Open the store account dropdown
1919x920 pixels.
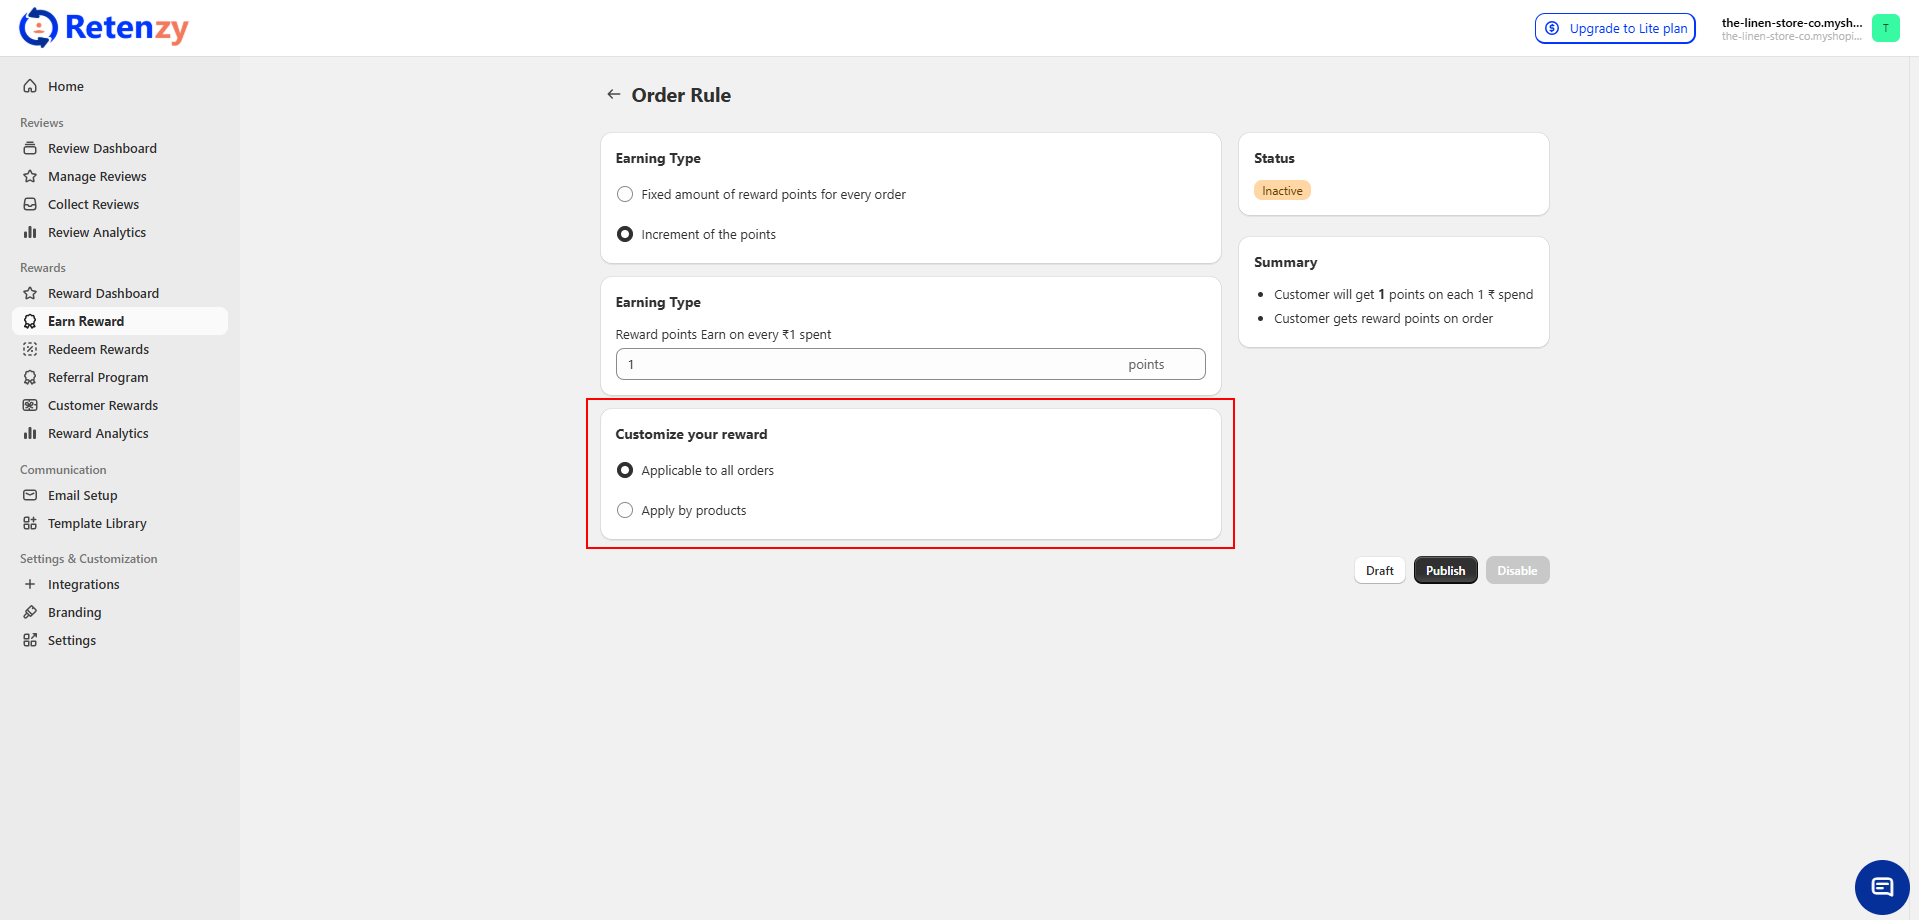(x=1791, y=28)
